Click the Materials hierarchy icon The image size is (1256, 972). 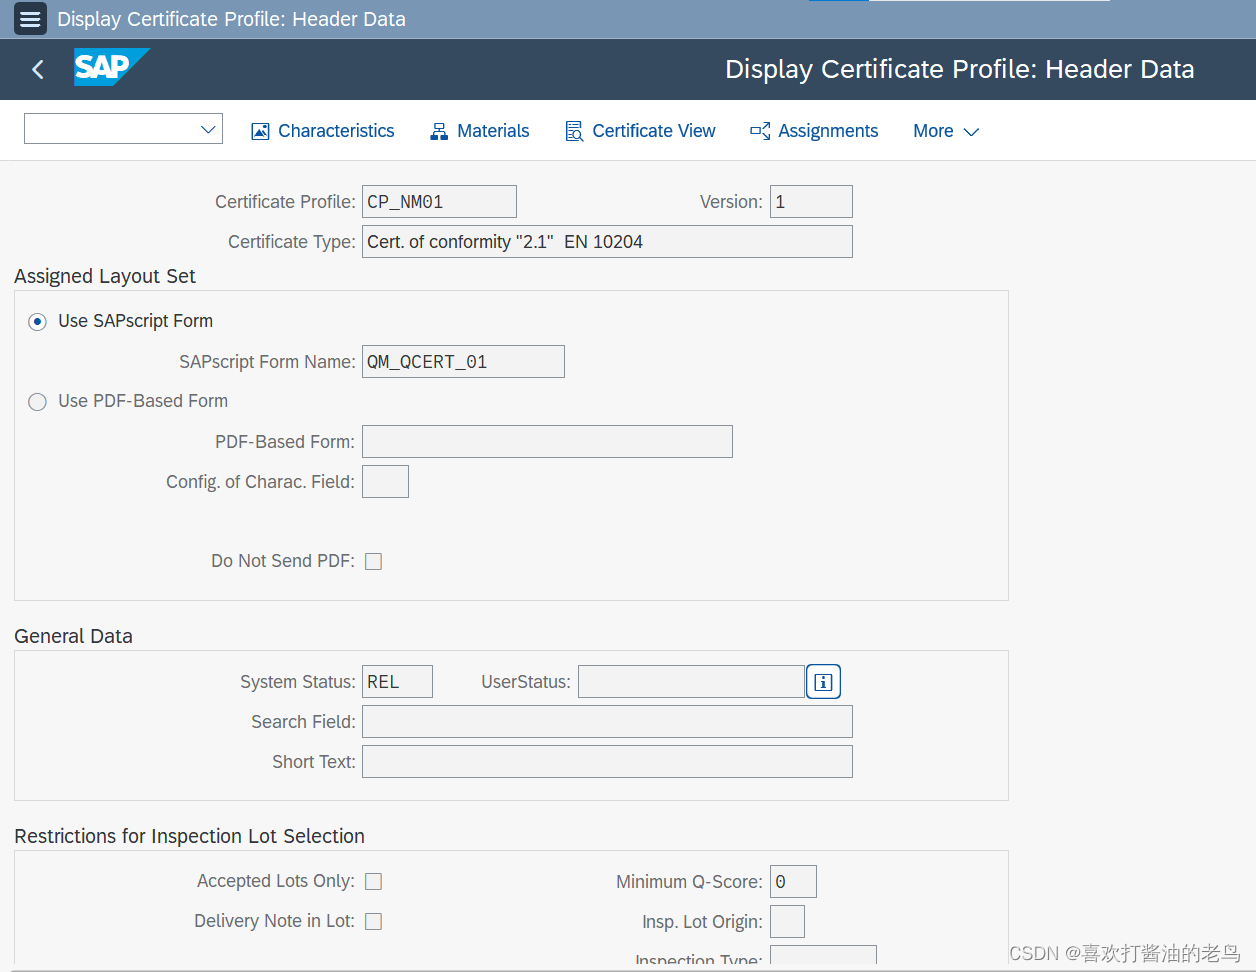click(438, 130)
